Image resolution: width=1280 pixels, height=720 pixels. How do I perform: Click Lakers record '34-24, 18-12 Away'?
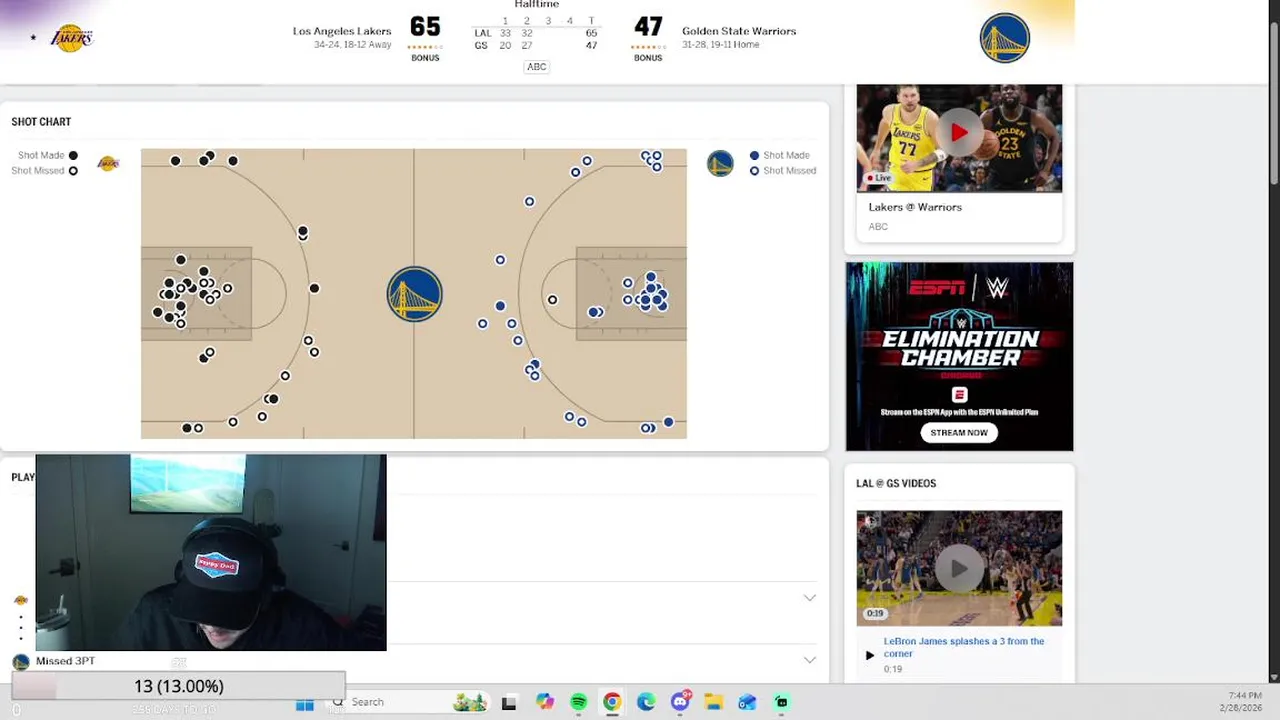click(352, 45)
